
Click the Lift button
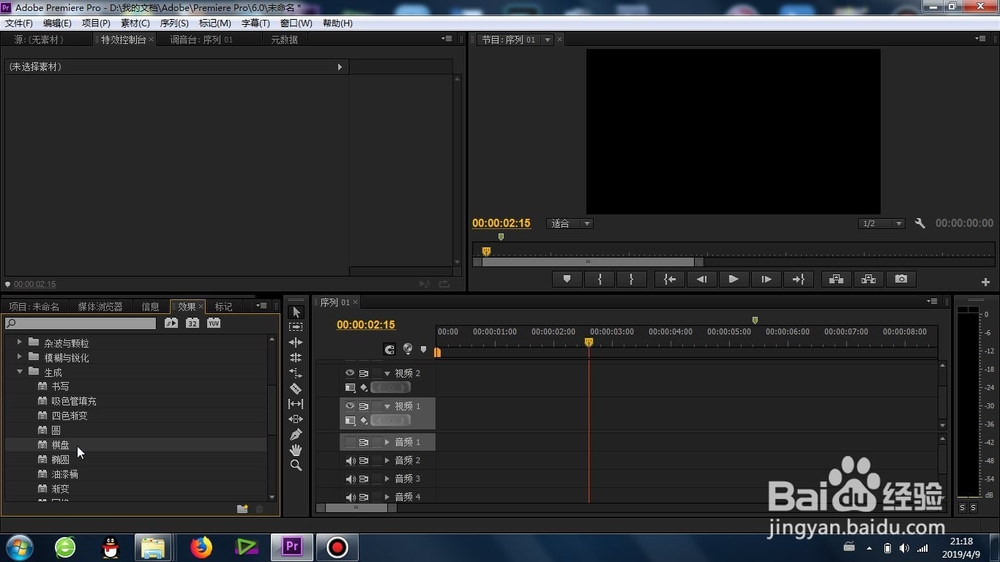(836, 279)
